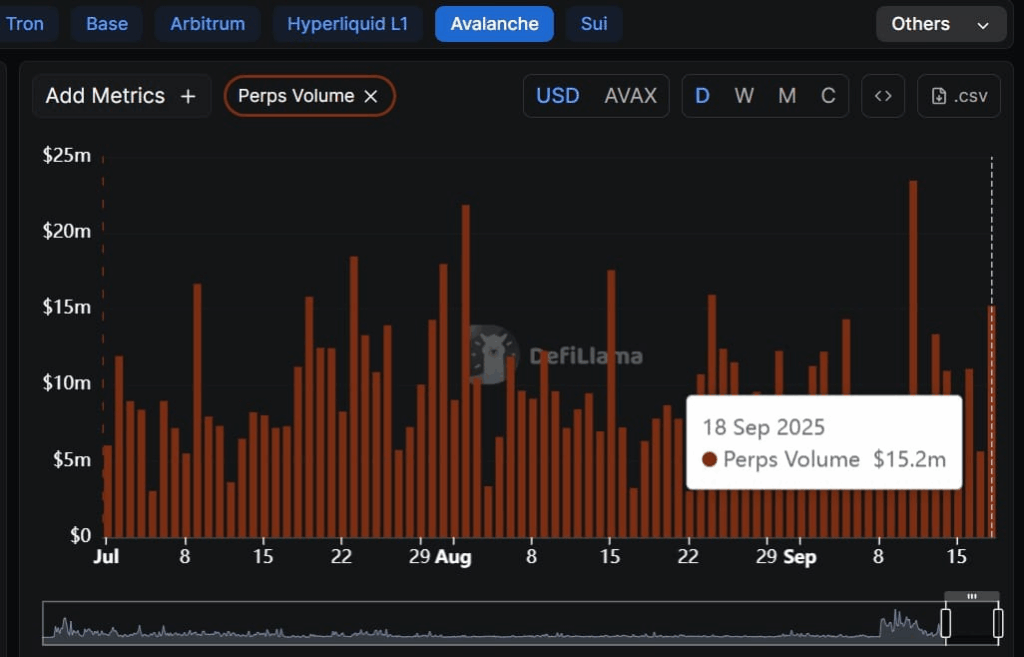1024x657 pixels.
Task: Remove Perps Volume metric via its X icon
Action: [x=372, y=96]
